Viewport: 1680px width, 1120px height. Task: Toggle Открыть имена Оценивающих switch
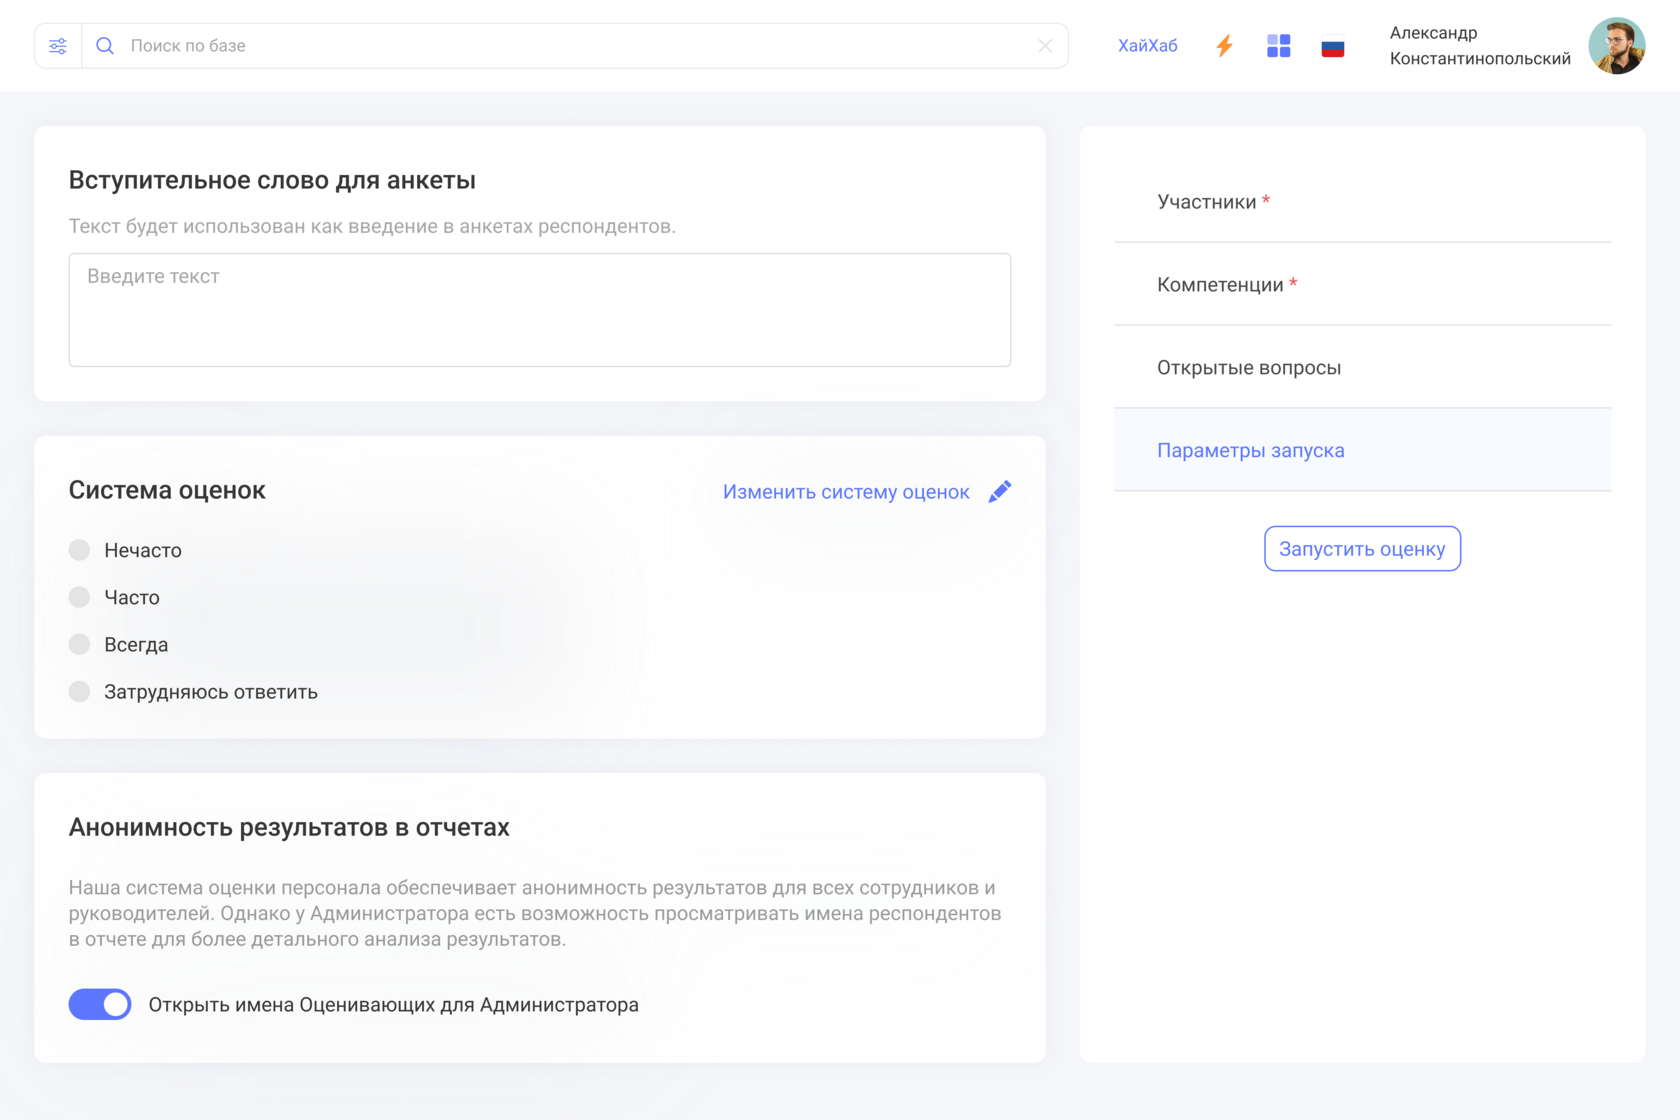(100, 1004)
